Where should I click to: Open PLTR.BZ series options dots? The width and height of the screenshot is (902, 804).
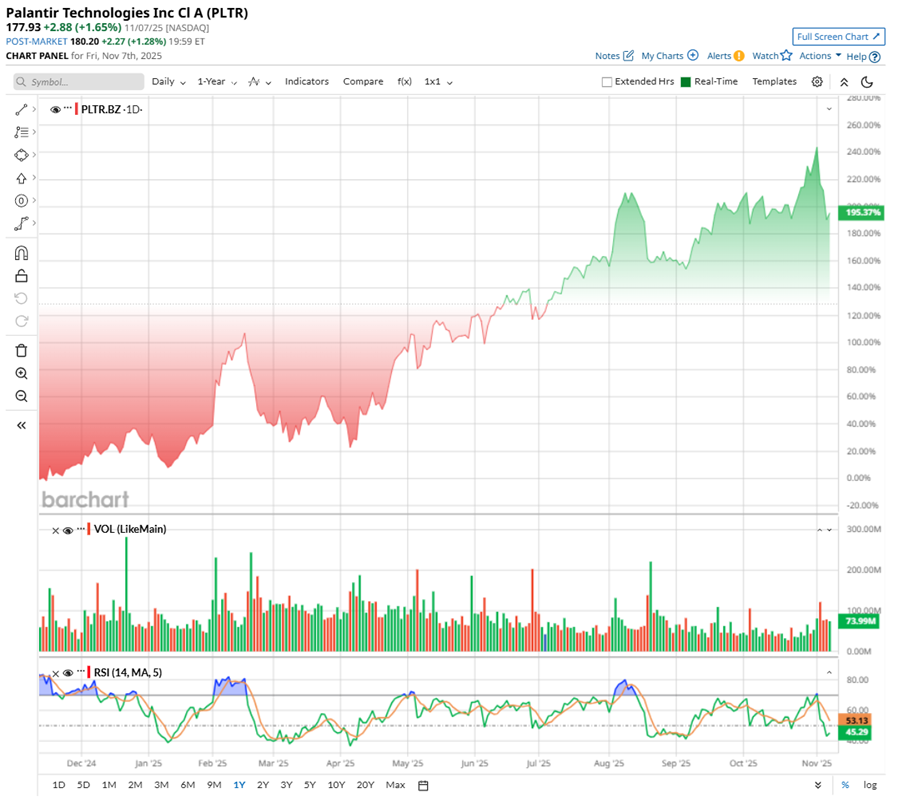(68, 108)
